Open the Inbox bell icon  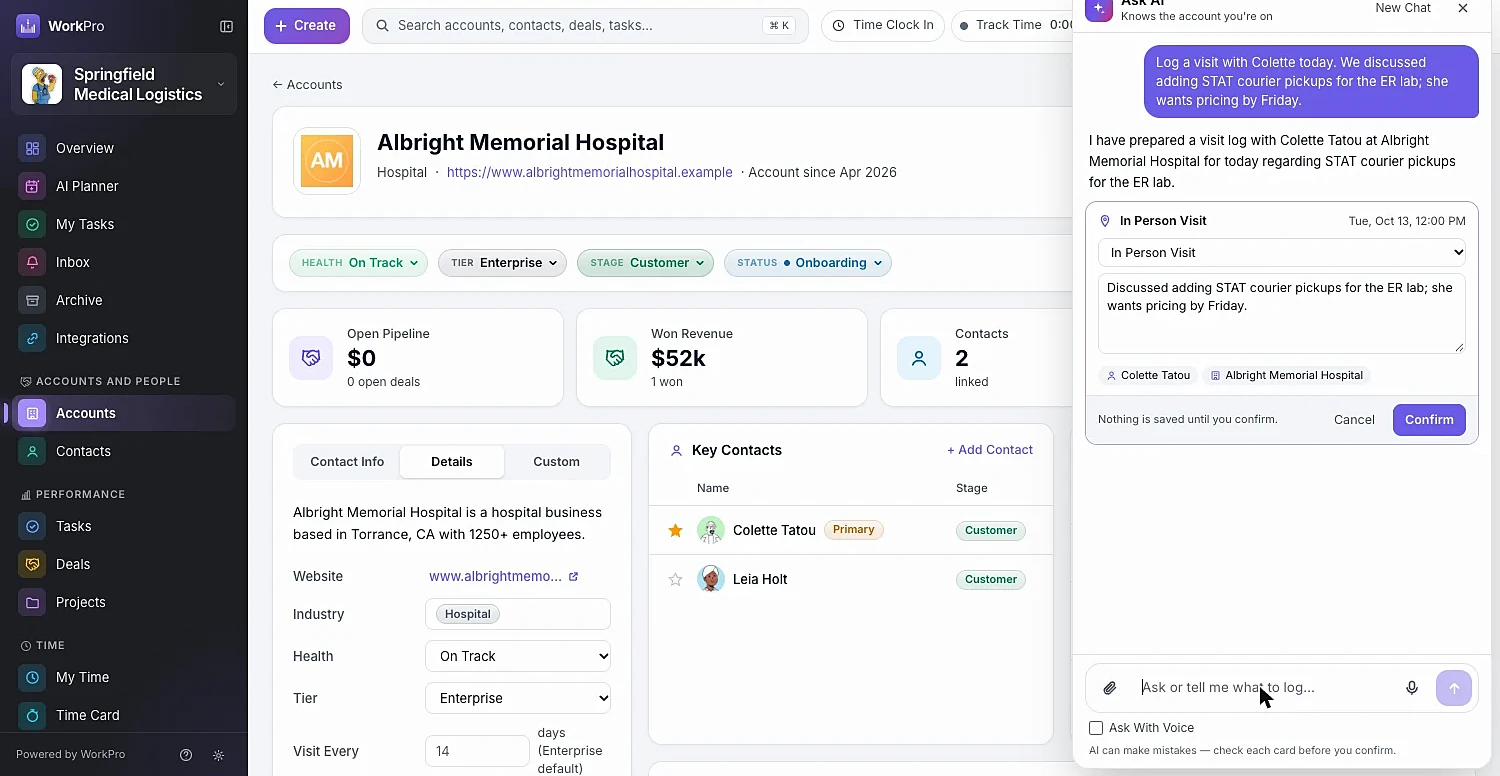[32, 262]
